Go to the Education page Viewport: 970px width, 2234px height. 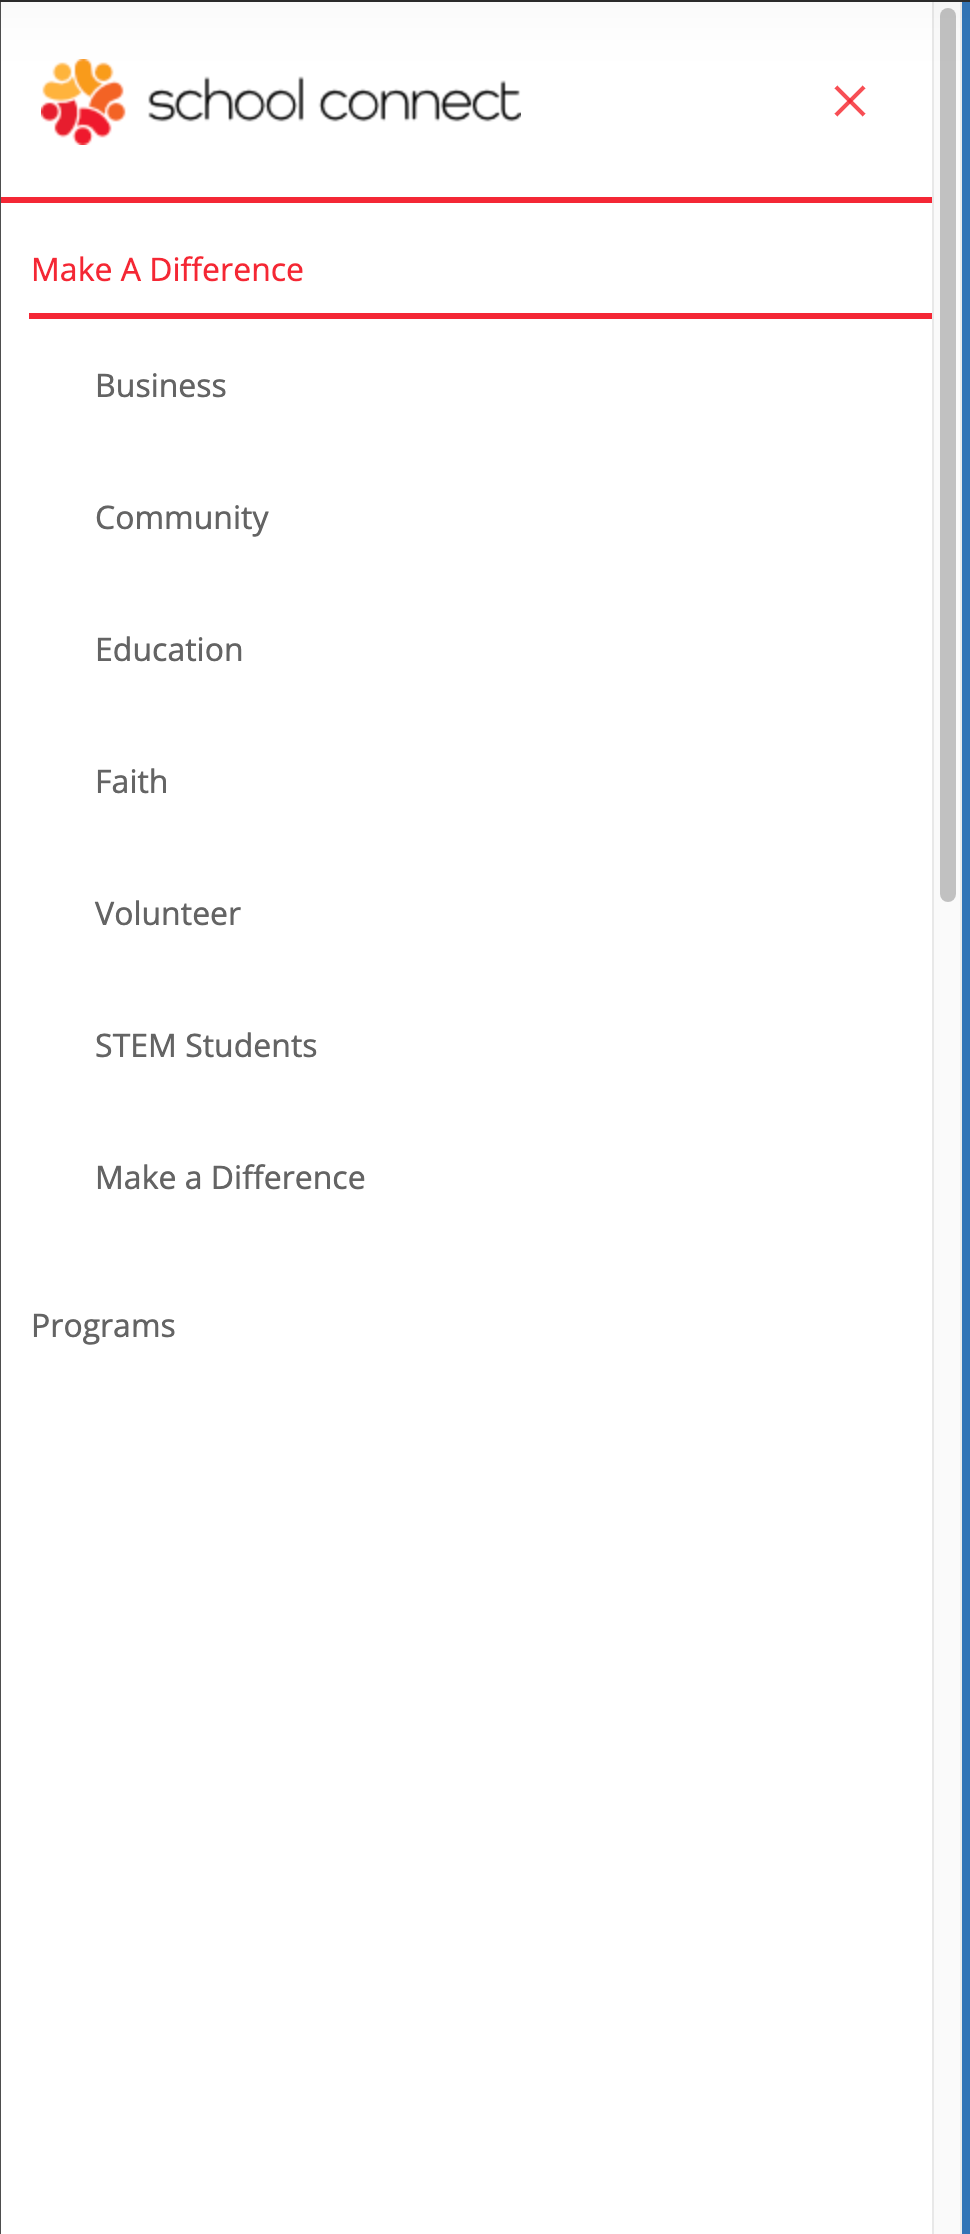coord(169,650)
